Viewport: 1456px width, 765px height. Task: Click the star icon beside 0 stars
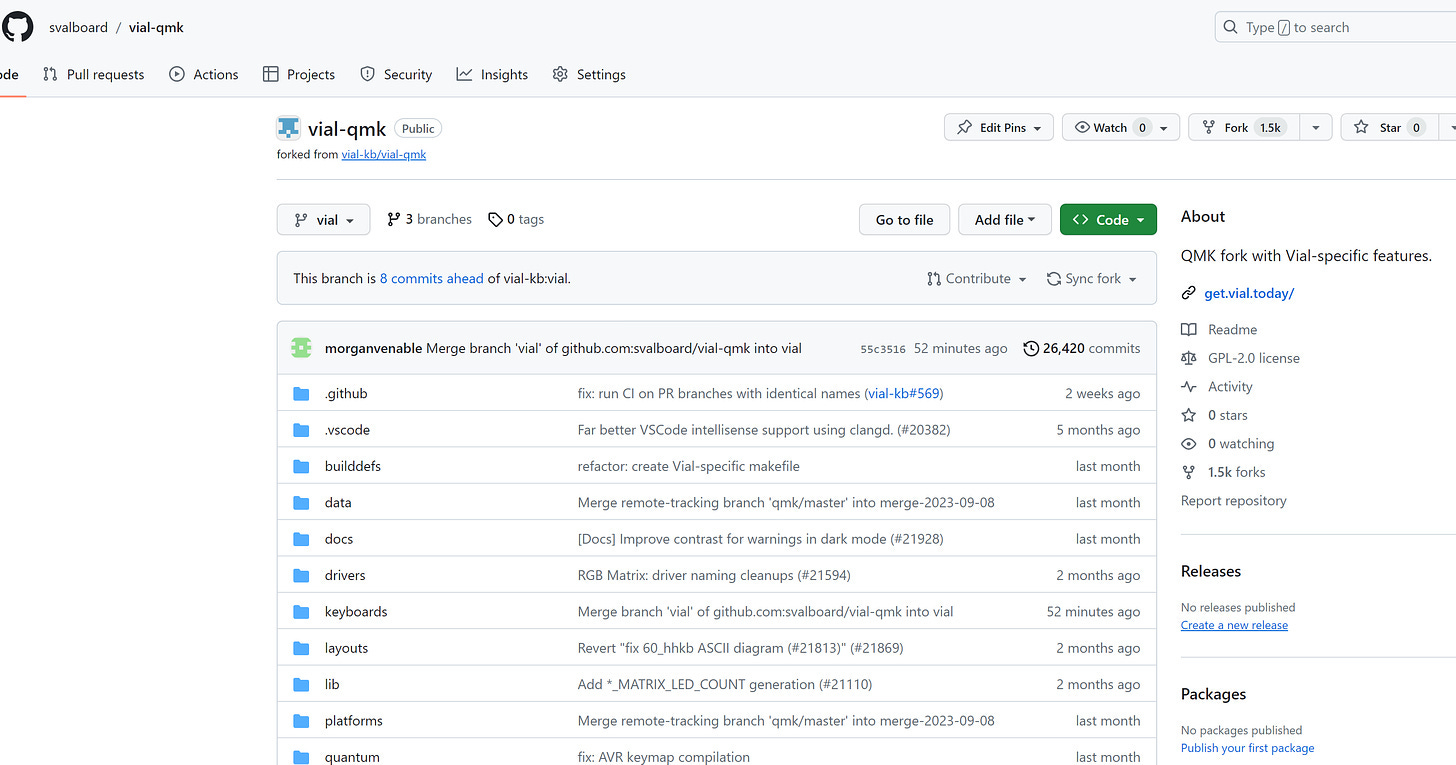1188,415
